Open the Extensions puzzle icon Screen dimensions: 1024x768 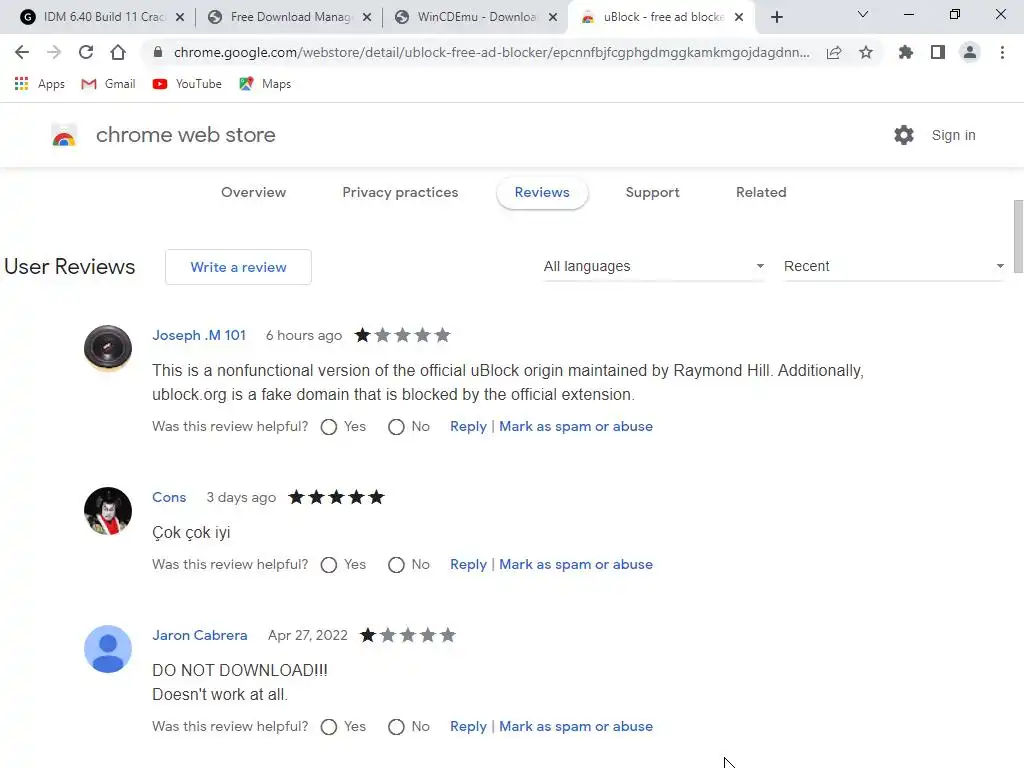click(906, 52)
